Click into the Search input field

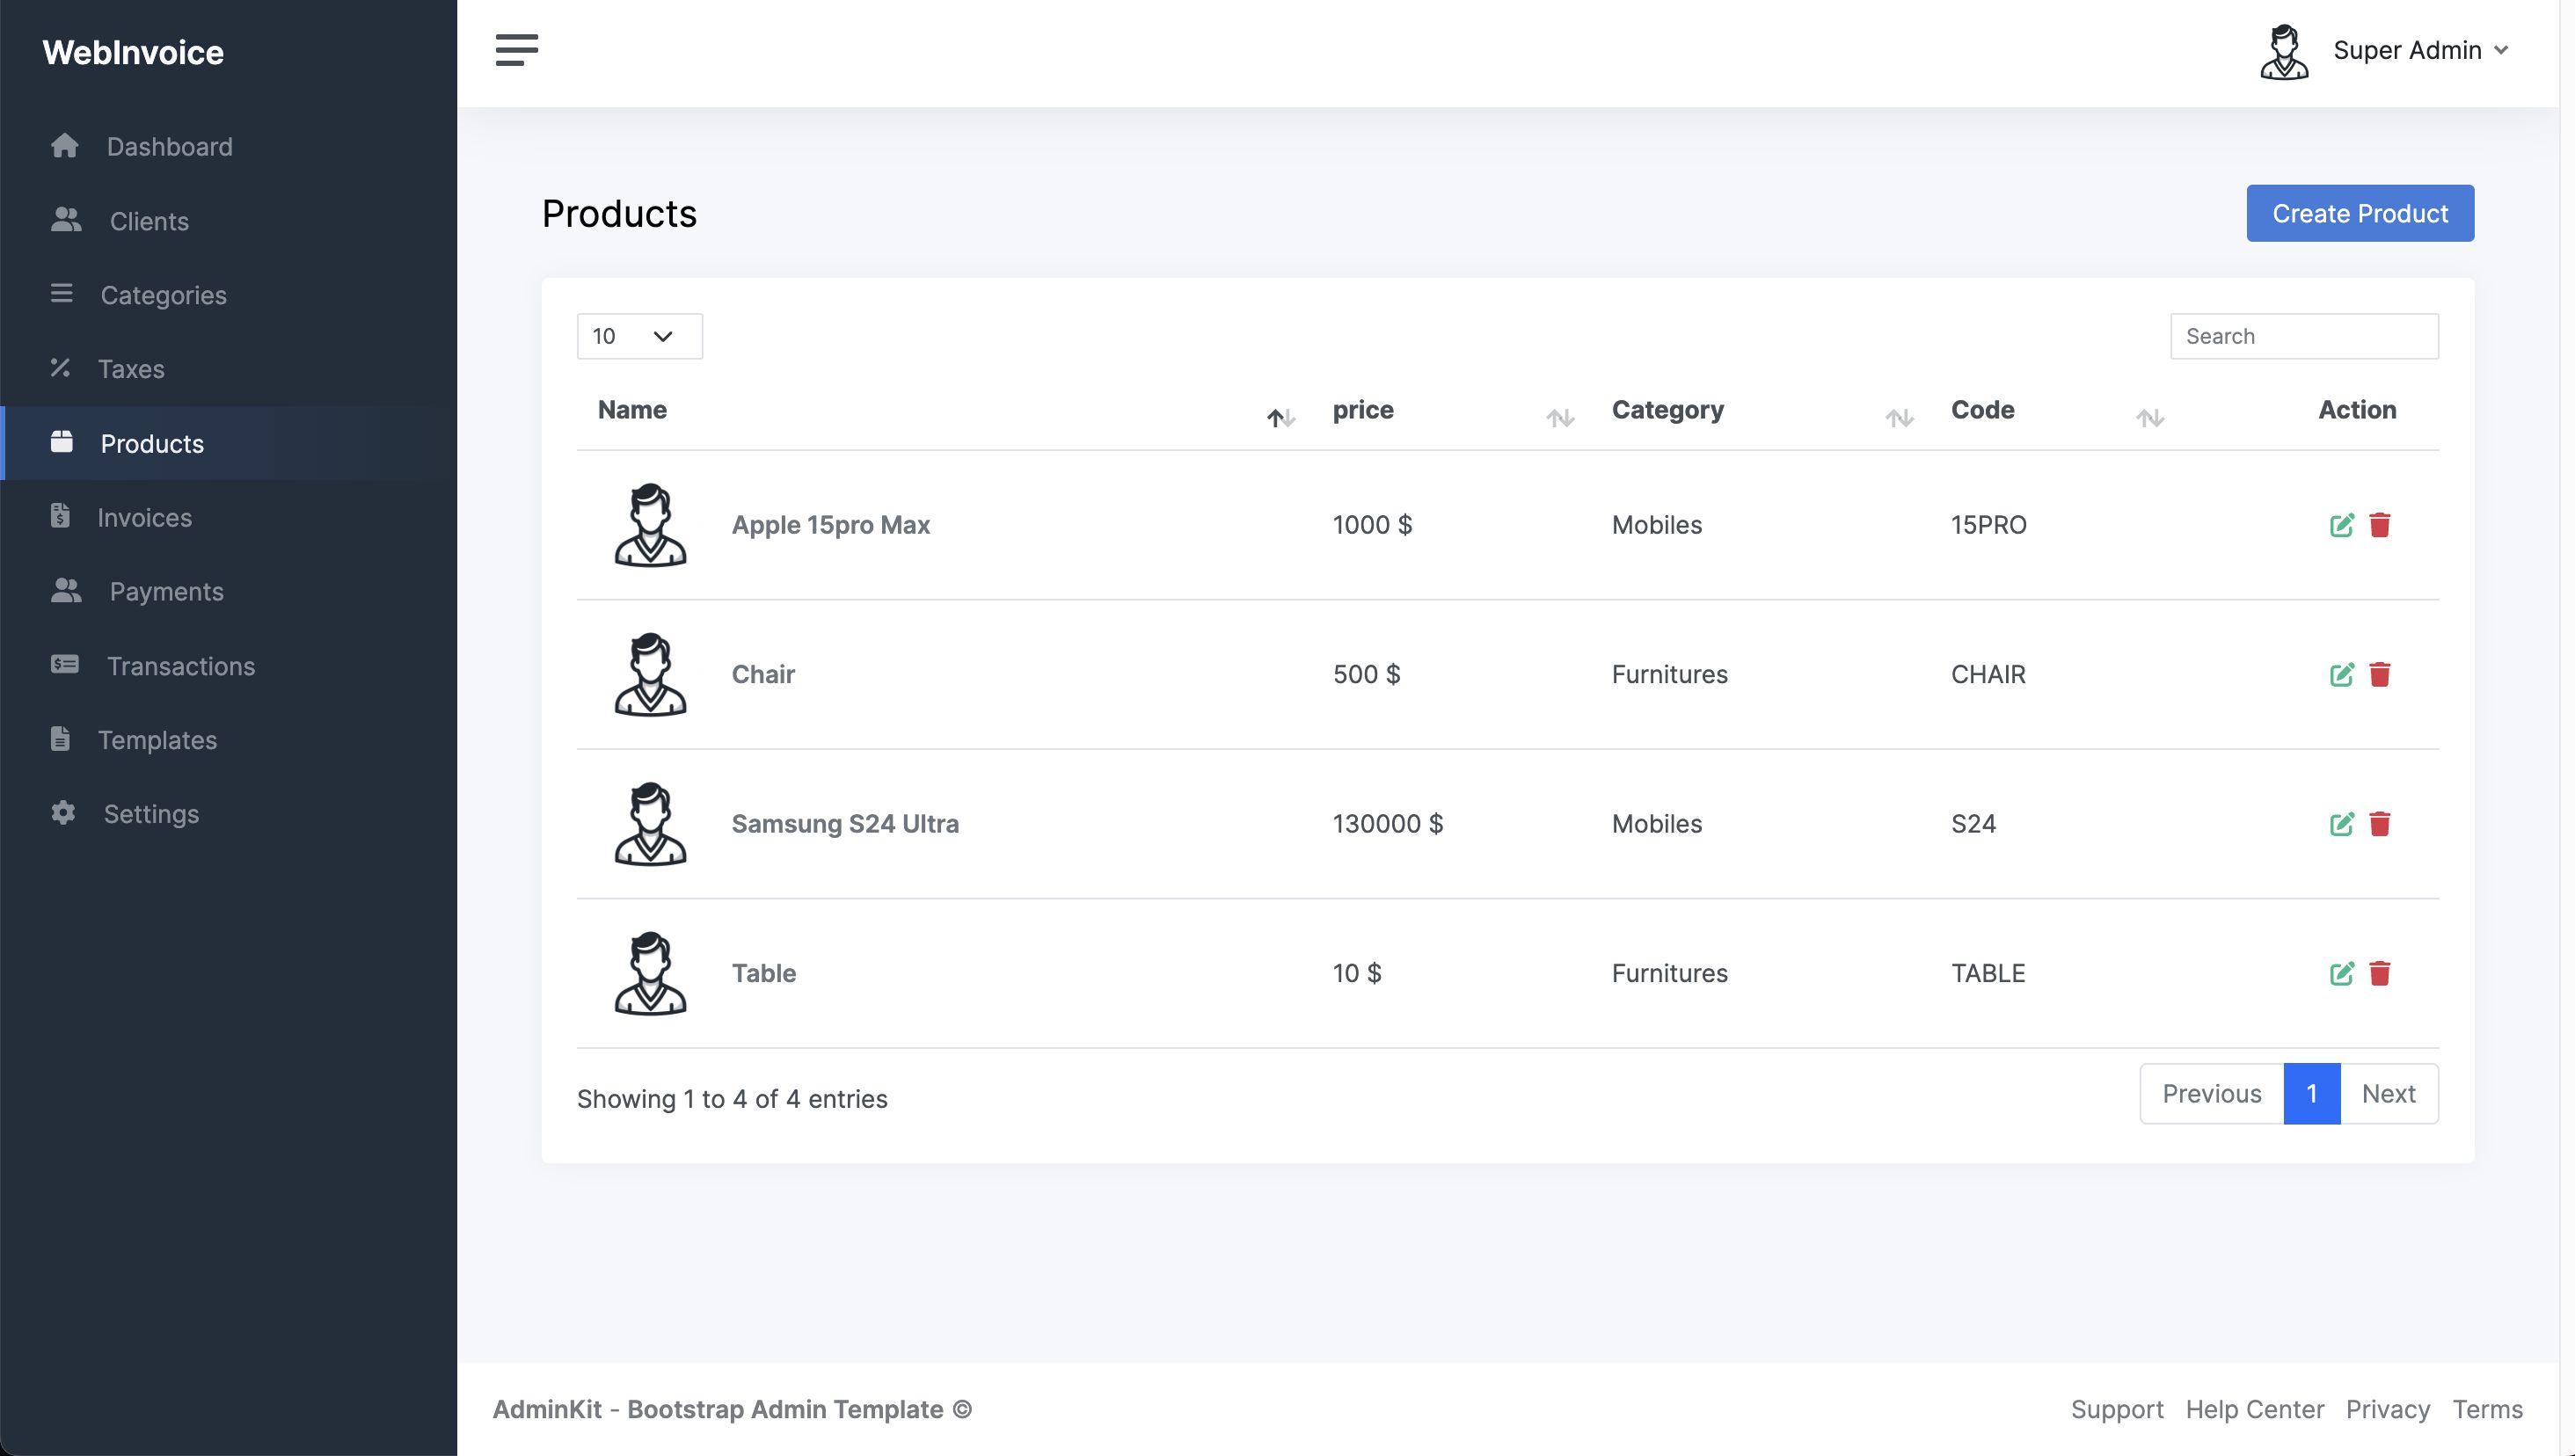point(2303,336)
